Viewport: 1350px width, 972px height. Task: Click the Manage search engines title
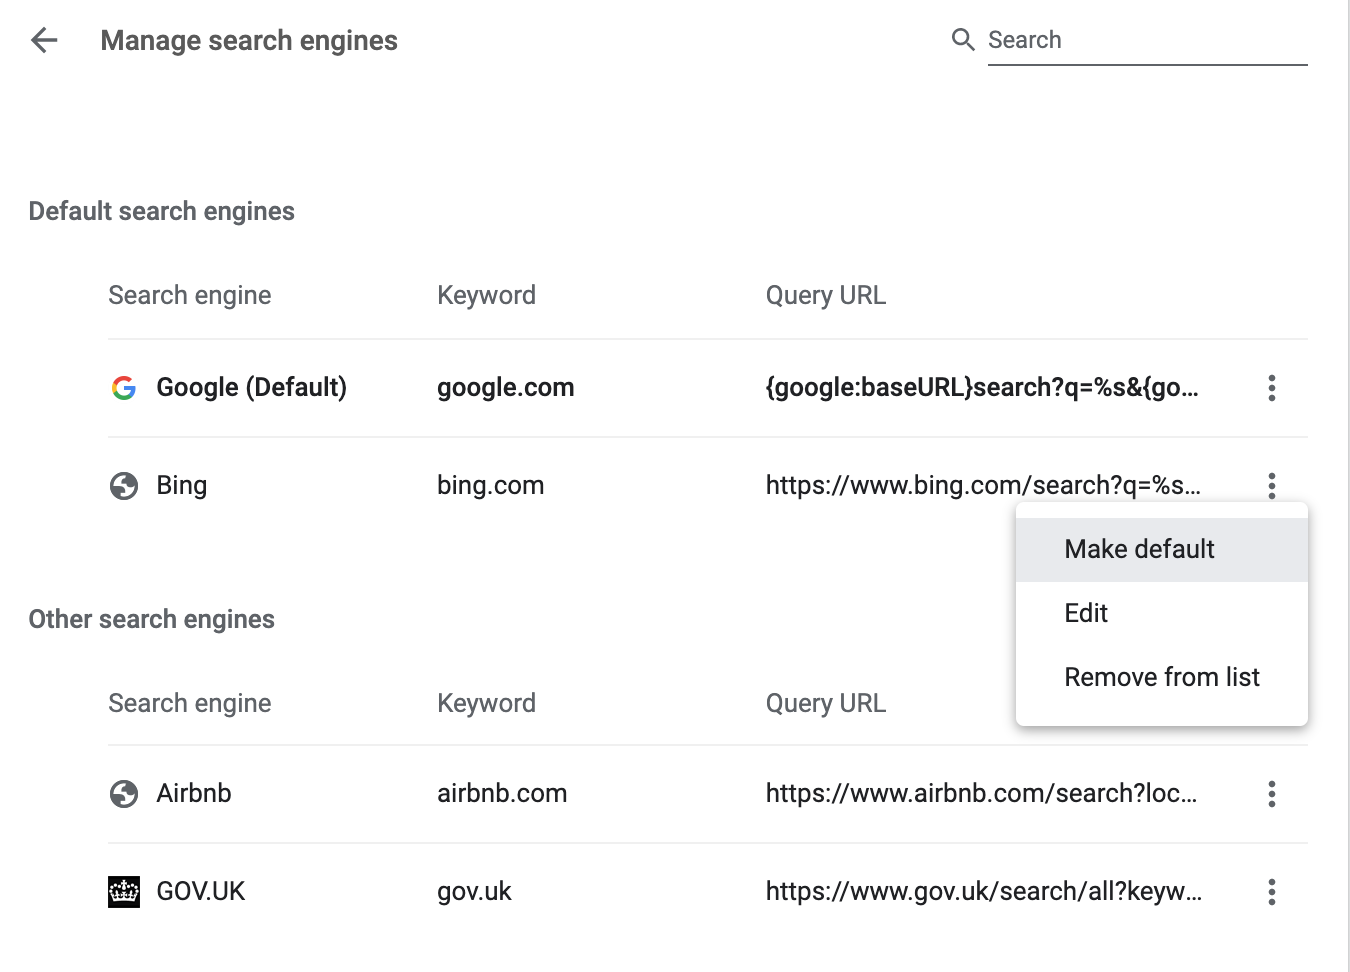[249, 41]
